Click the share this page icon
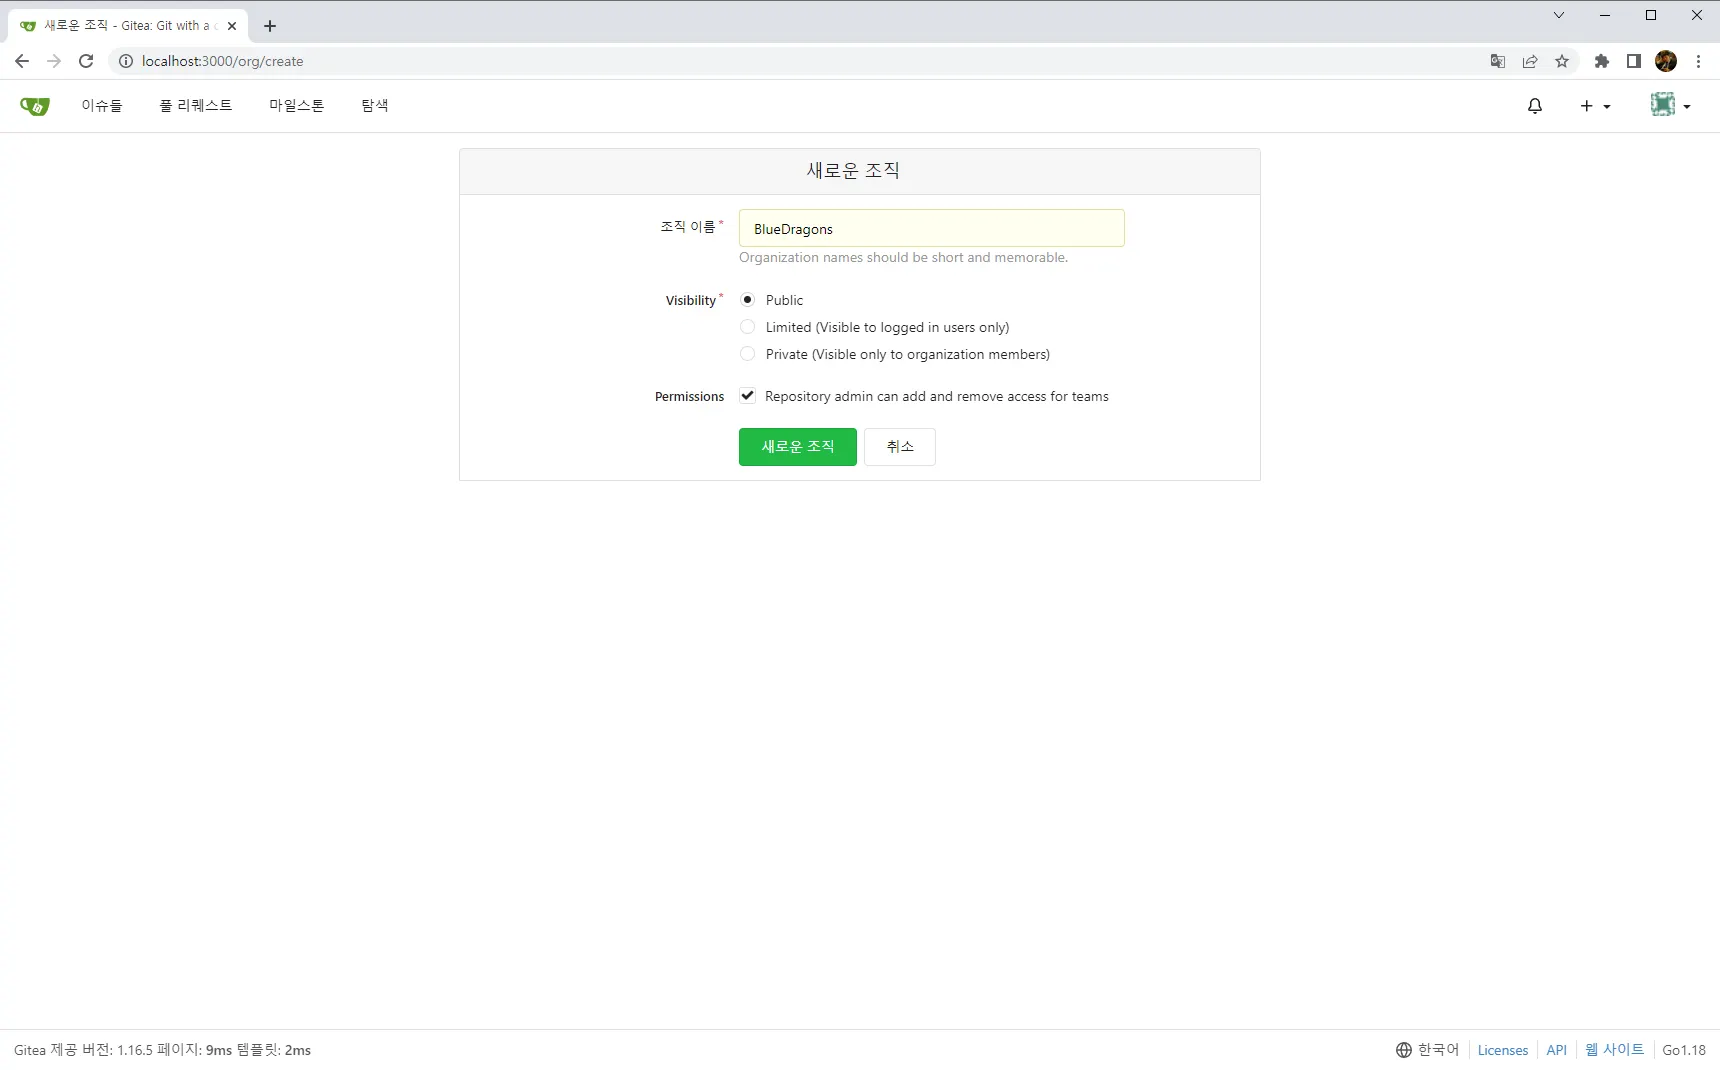Image resolution: width=1720 pixels, height=1070 pixels. (1530, 61)
